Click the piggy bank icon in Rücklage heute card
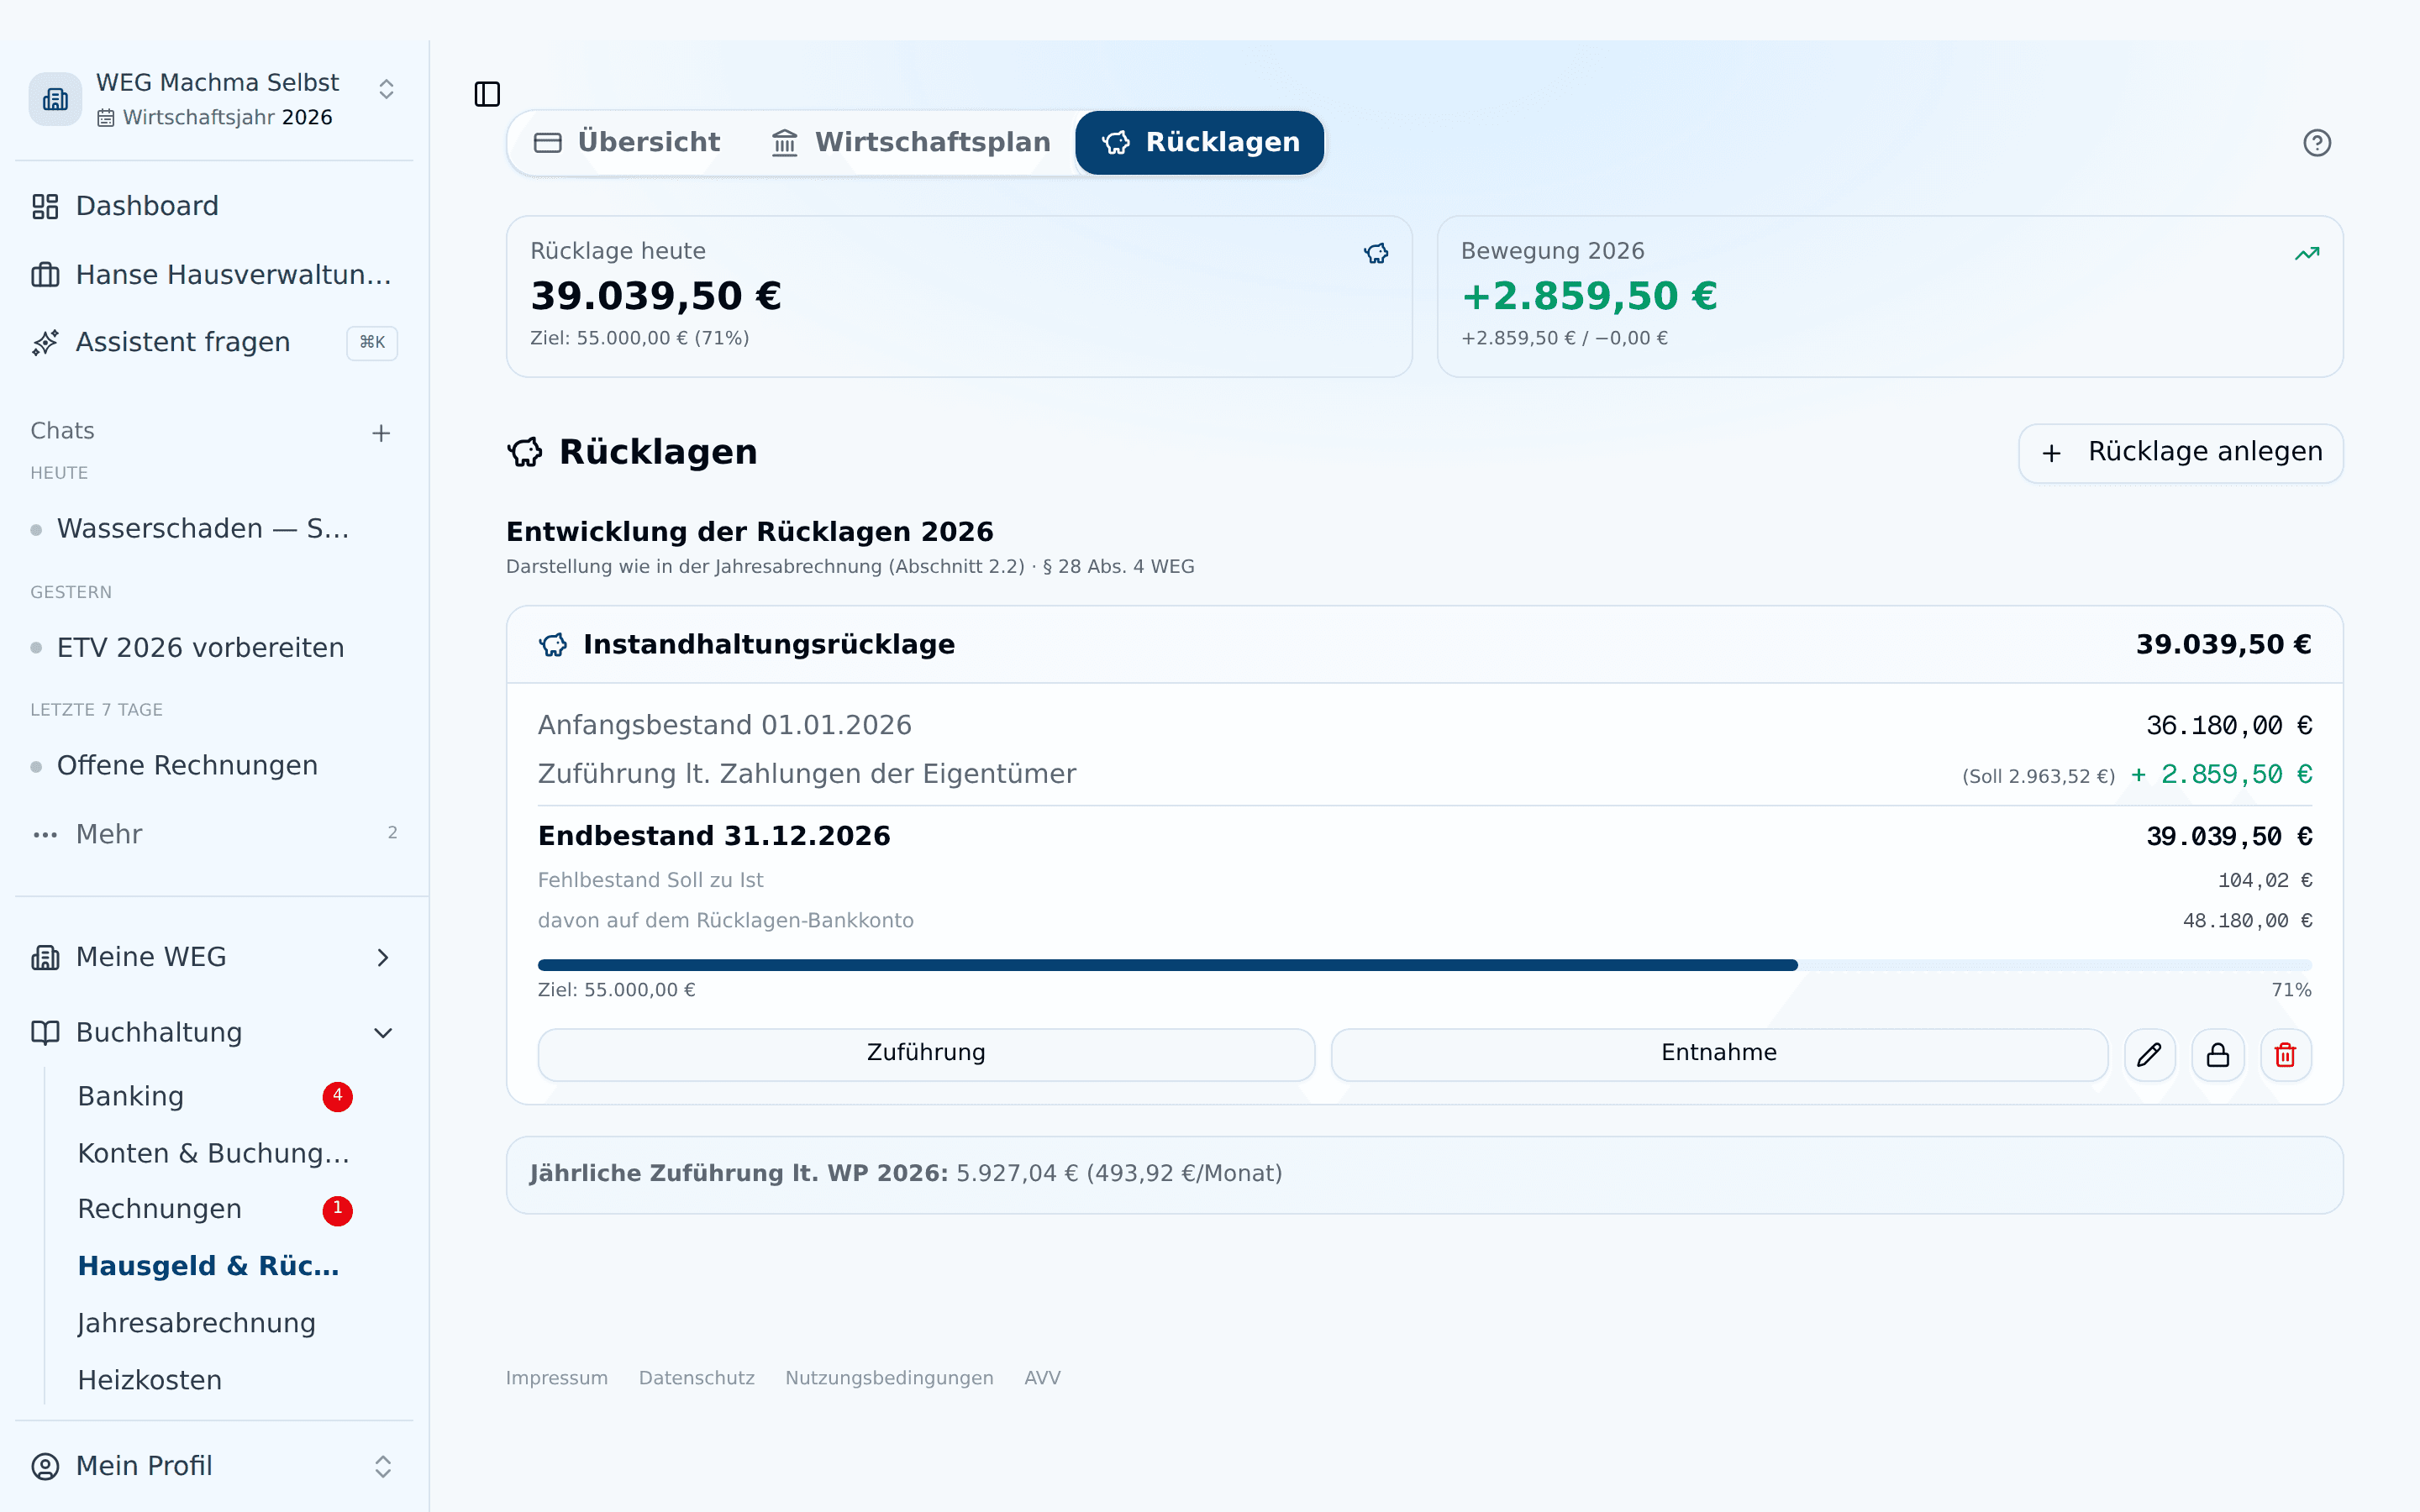This screenshot has width=2420, height=1512. 1376,253
